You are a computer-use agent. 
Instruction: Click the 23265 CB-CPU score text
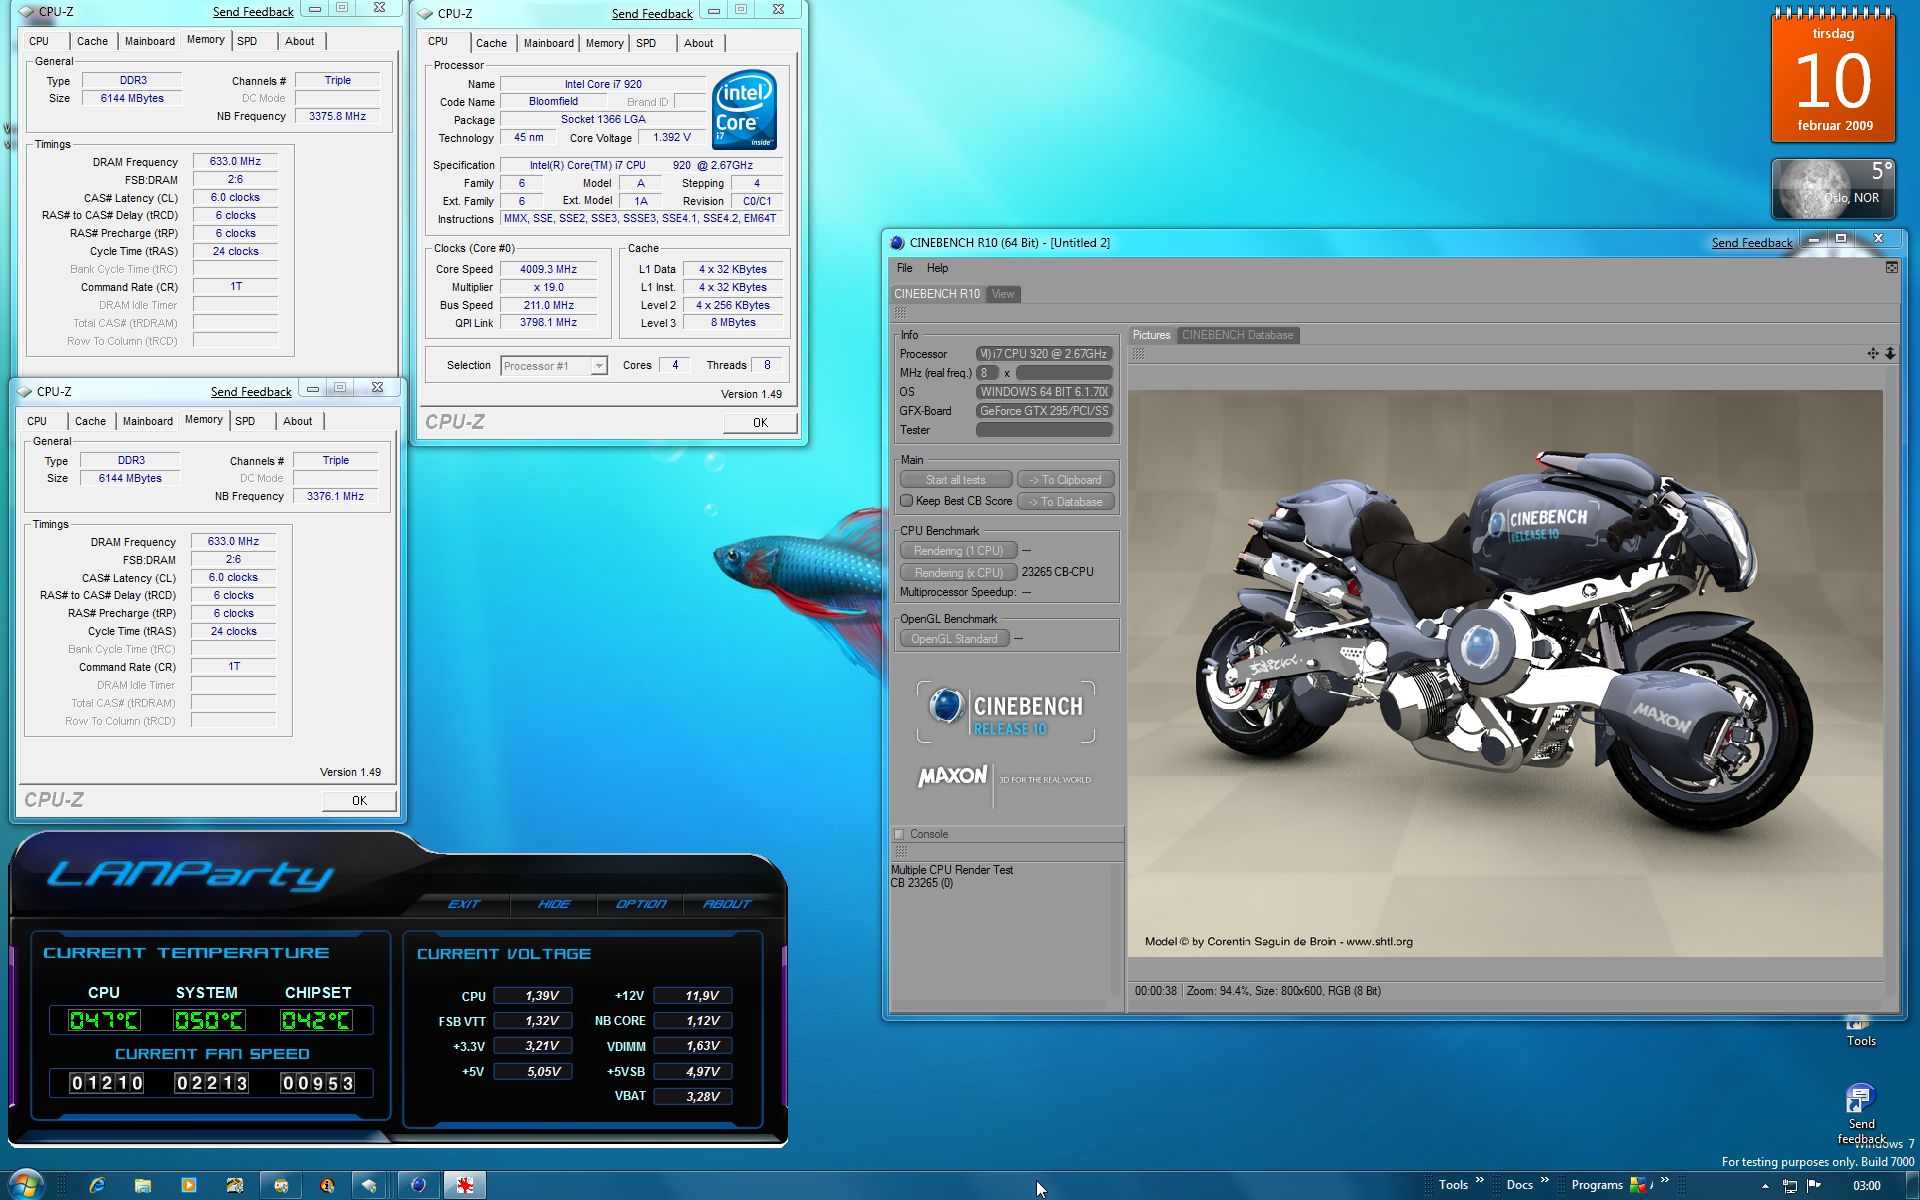coord(1058,572)
